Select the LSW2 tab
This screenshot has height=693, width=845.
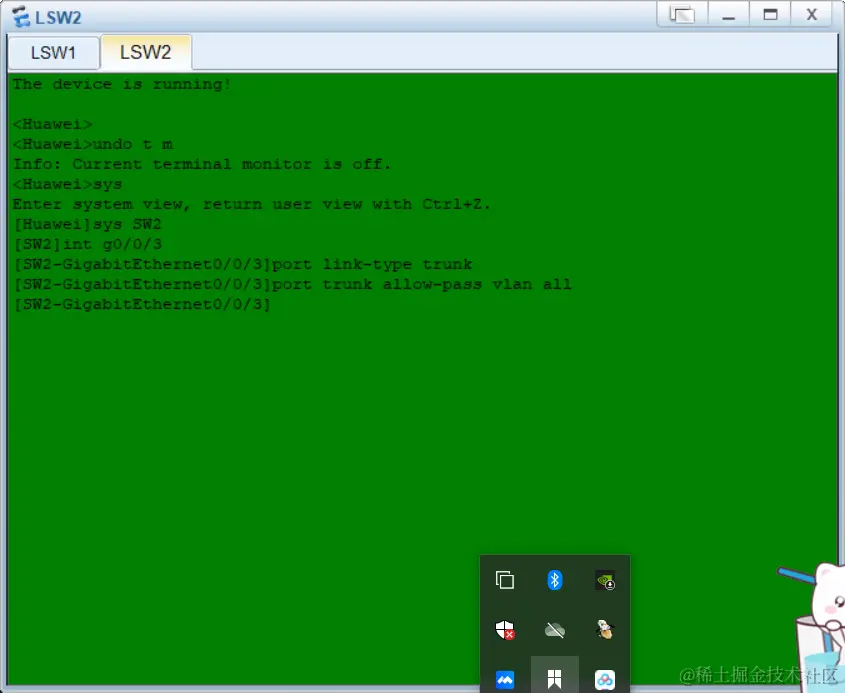click(146, 52)
